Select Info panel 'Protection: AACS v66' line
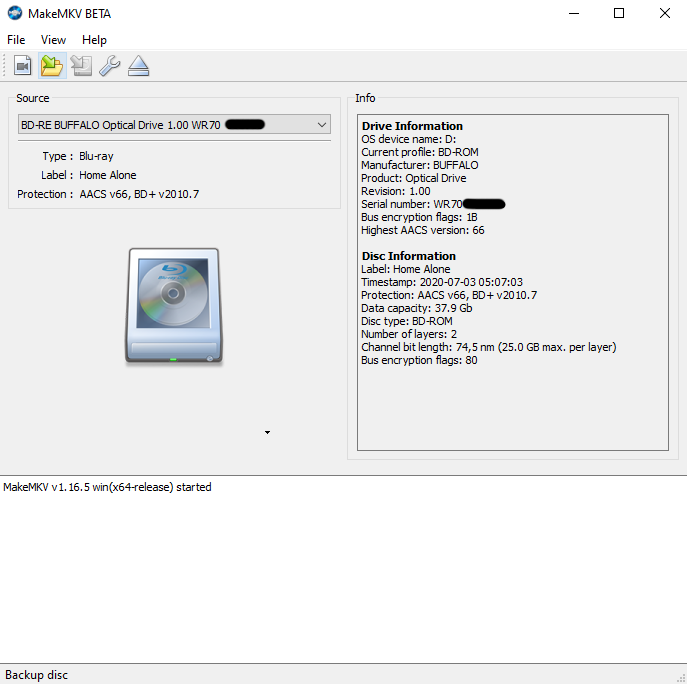The image size is (687, 684). [x=449, y=295]
